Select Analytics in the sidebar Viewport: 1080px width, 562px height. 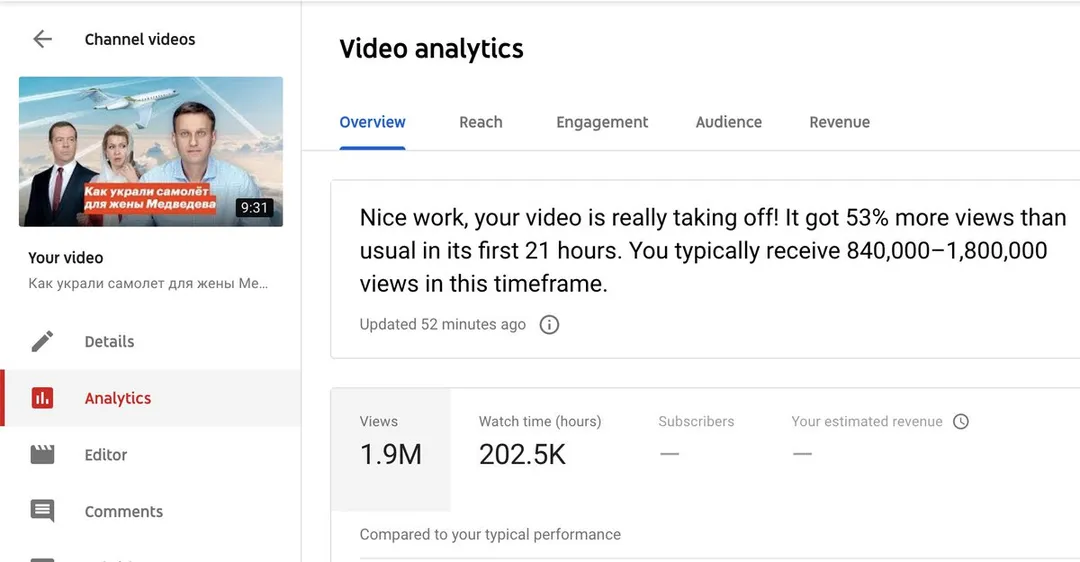tap(150, 398)
